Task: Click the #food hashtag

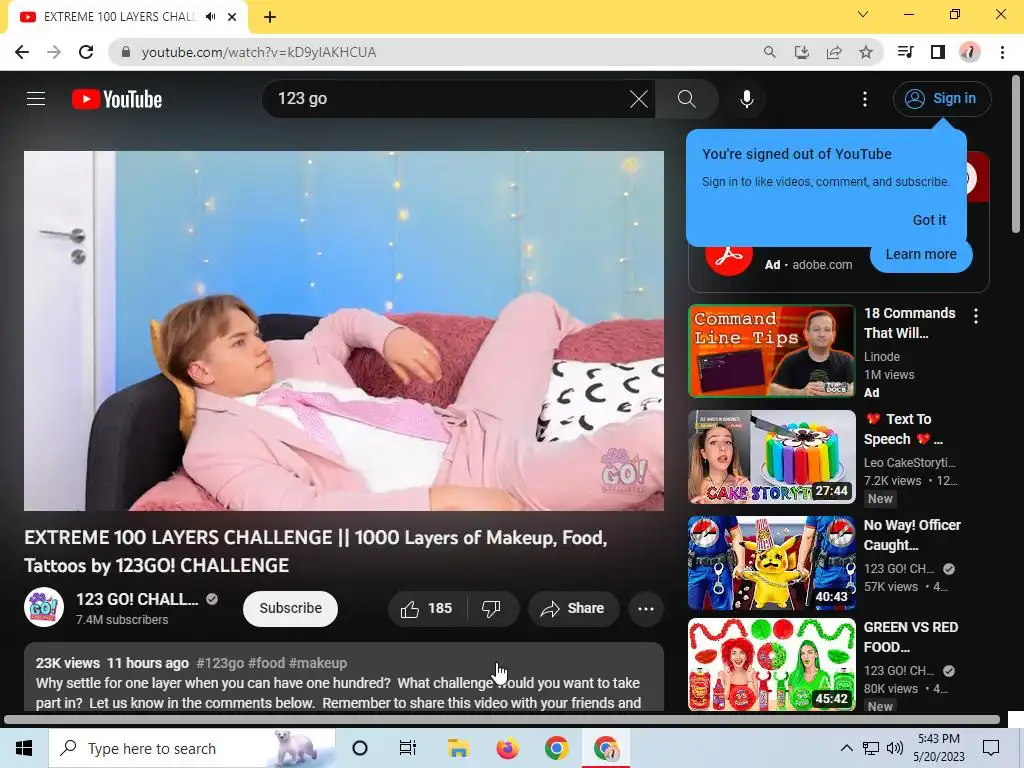Action: point(266,663)
